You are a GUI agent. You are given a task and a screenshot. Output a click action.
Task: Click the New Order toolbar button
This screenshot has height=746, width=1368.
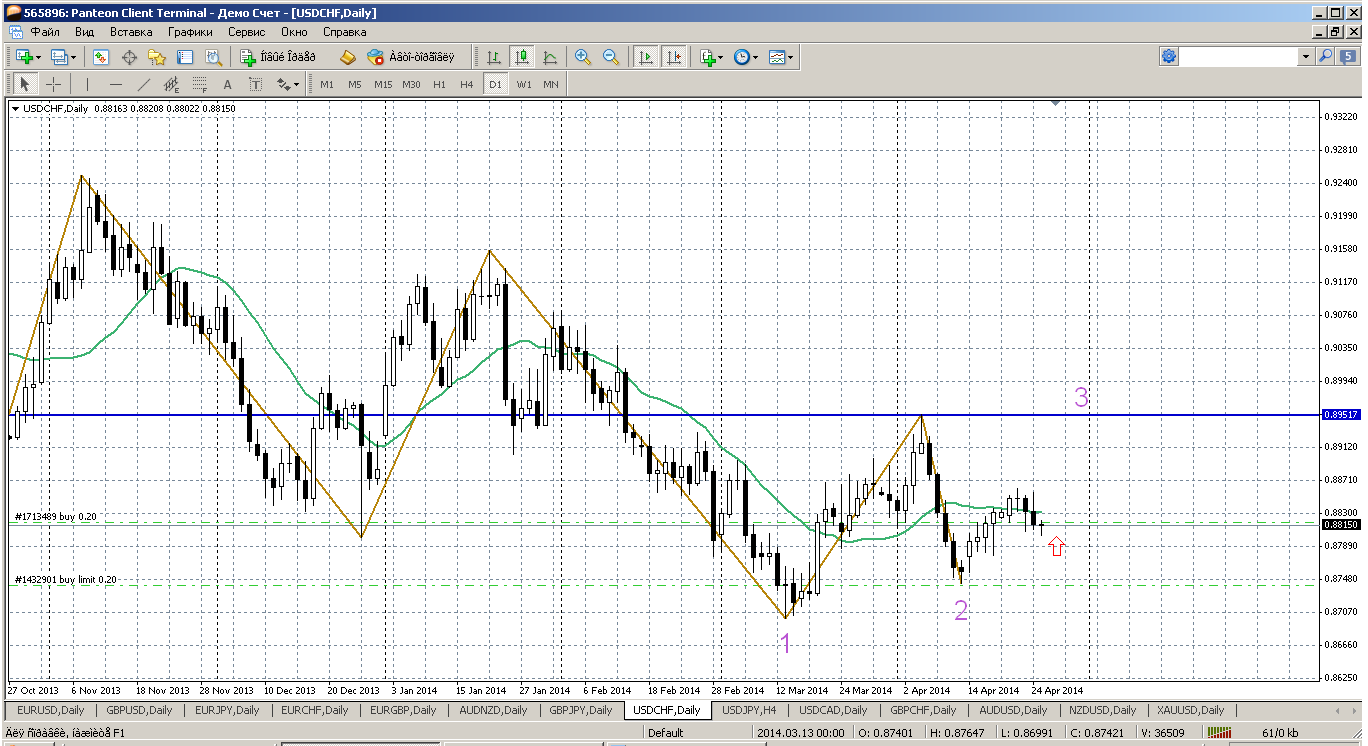coord(277,57)
